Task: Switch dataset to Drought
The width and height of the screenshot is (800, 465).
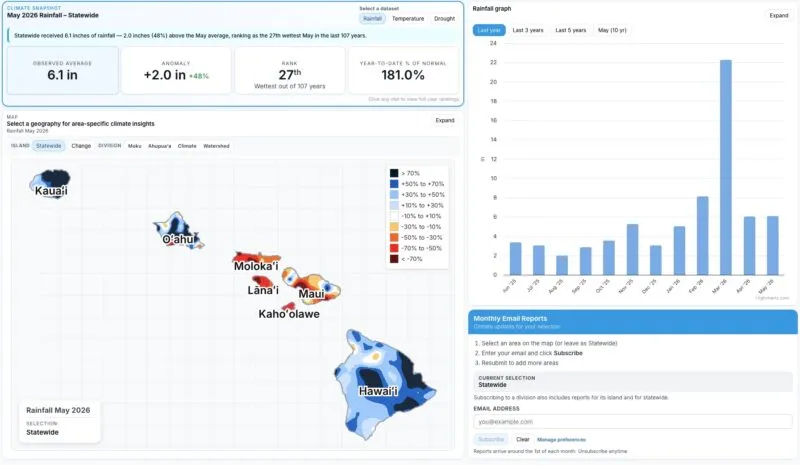Action: (x=444, y=18)
